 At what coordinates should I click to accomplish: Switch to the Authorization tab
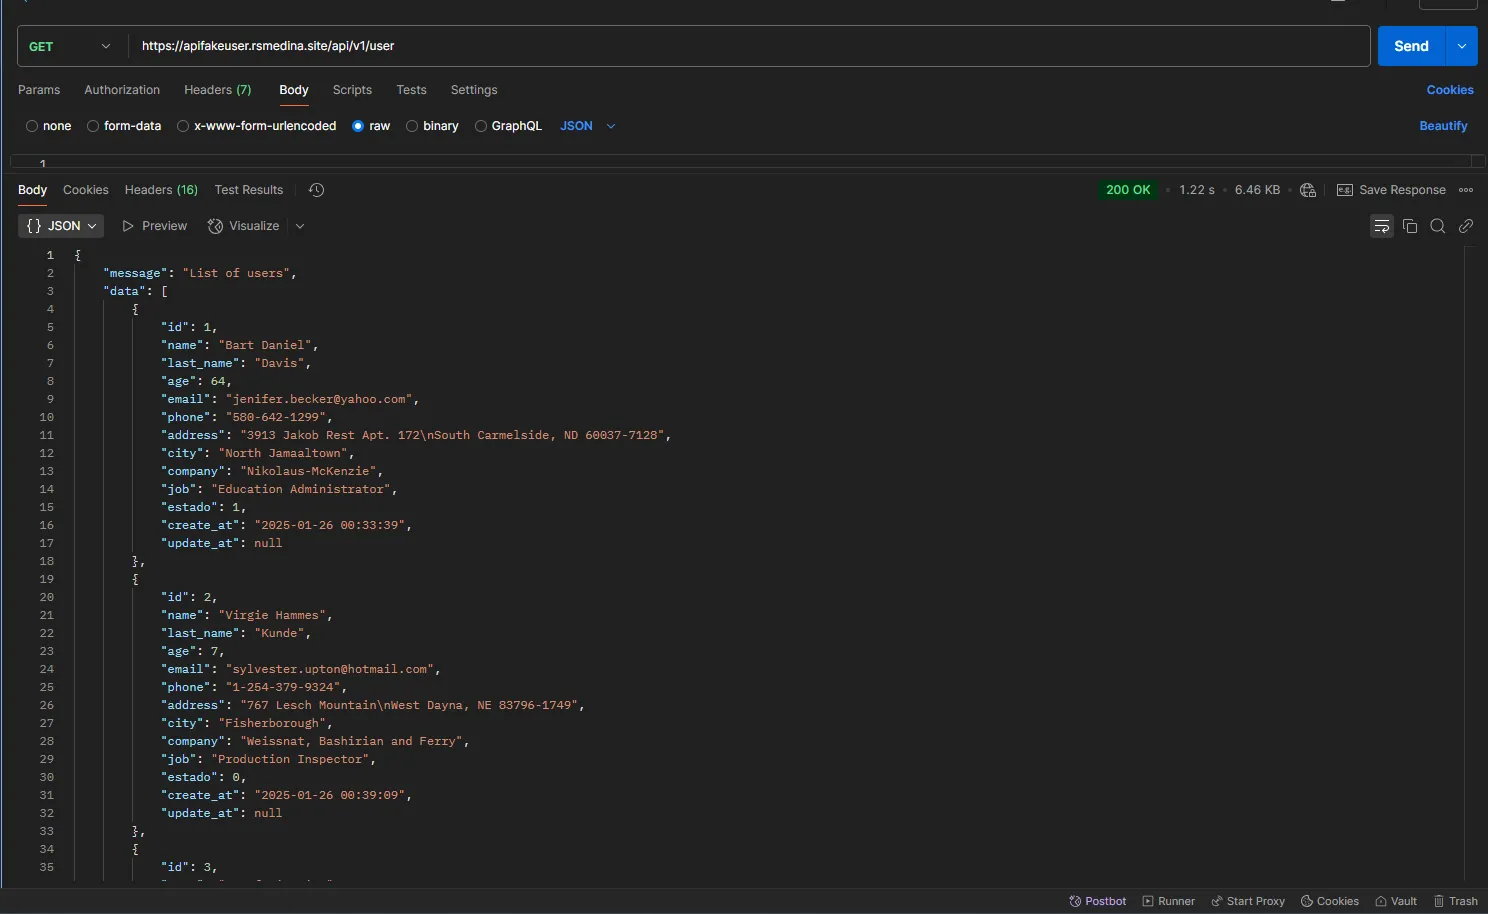click(x=122, y=90)
